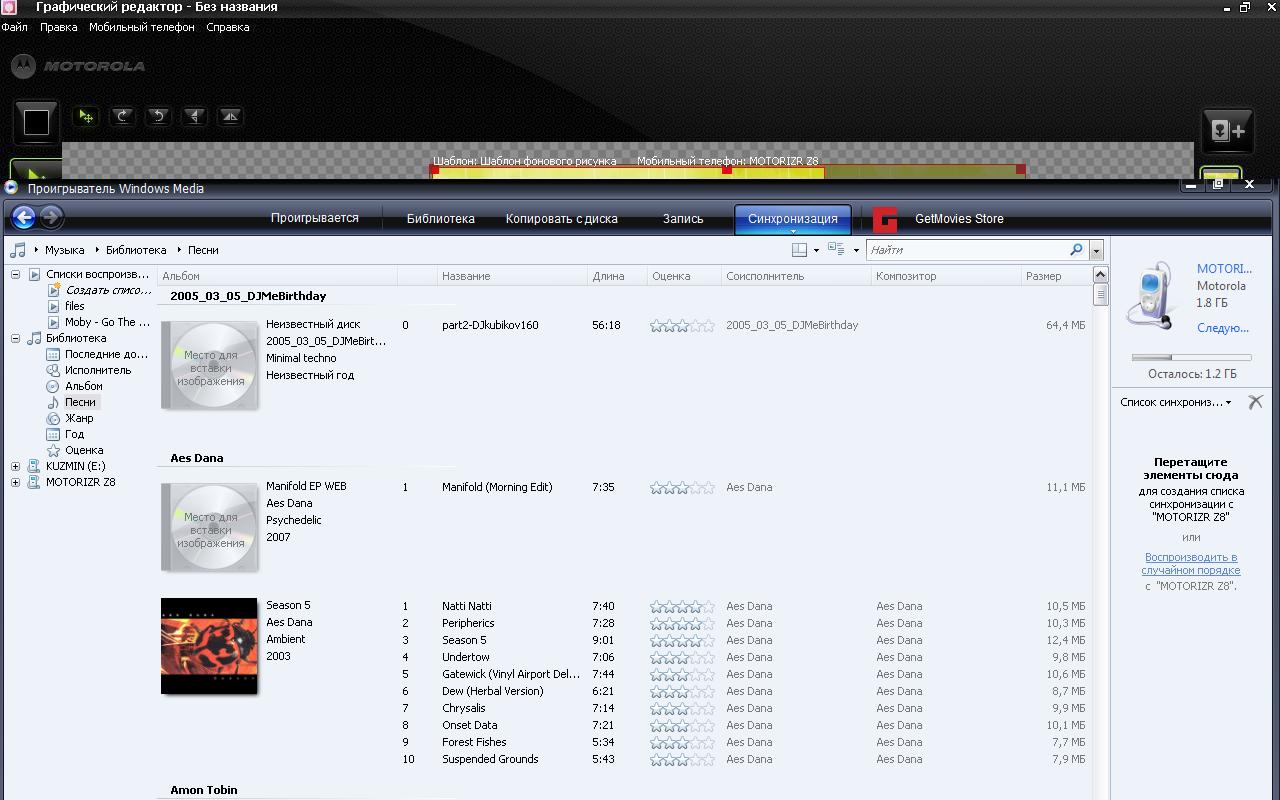Click the device storage capacity bar
Screen dimensions: 1280x800
pyautogui.click(x=1191, y=357)
